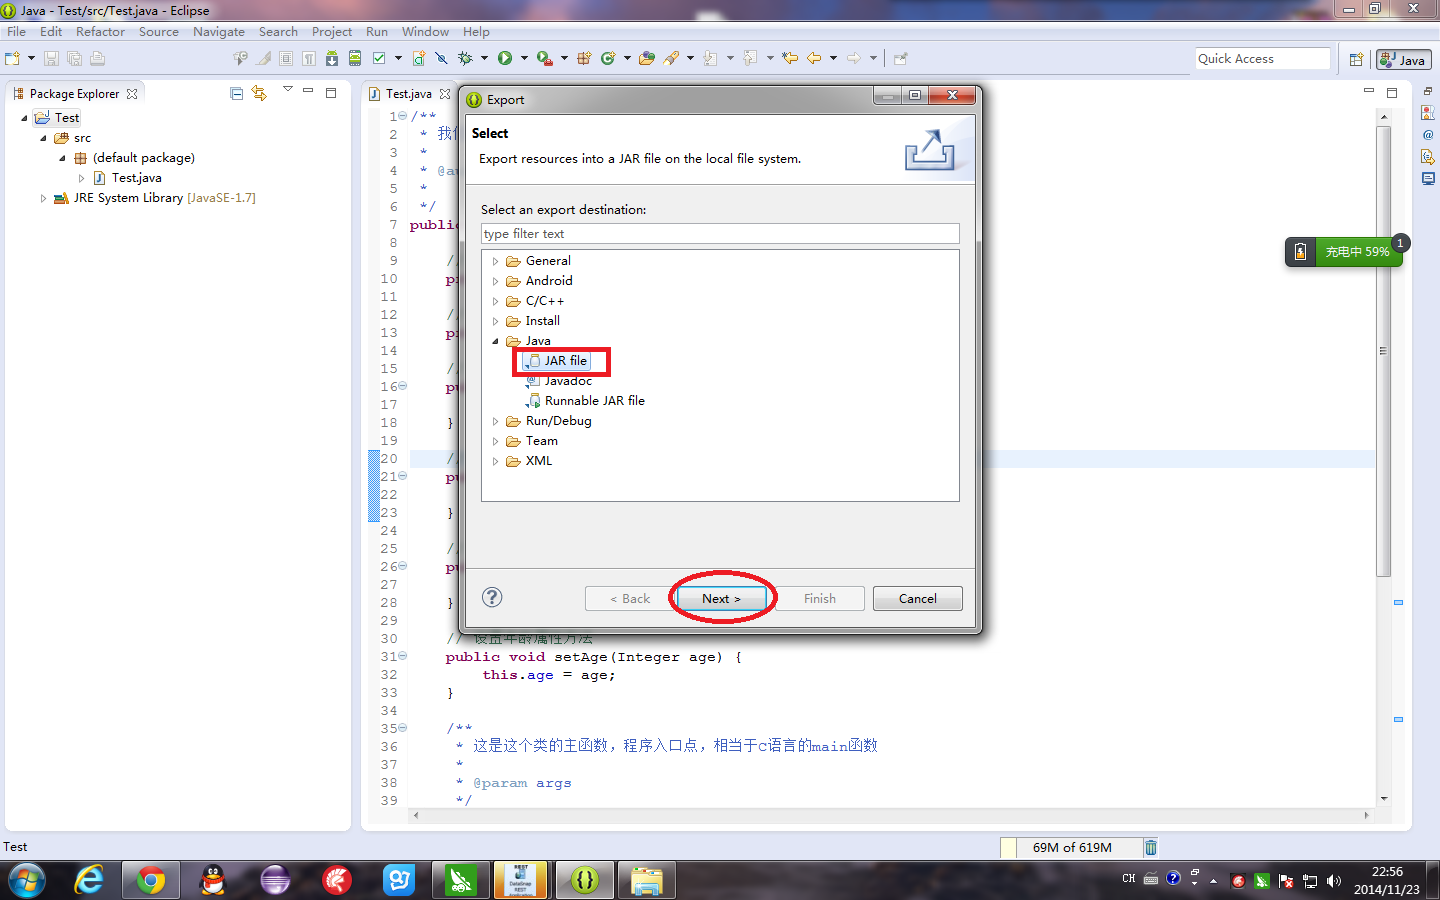Select Test.java in Package Explorer
Screen dimensions: 1440x900
click(x=127, y=178)
